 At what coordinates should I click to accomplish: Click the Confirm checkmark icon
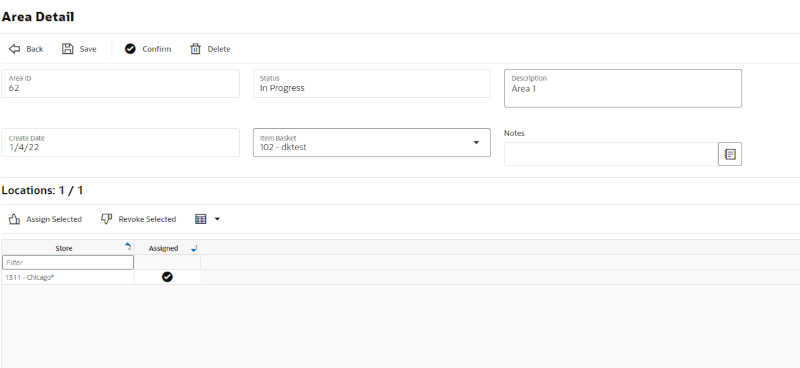pos(131,49)
